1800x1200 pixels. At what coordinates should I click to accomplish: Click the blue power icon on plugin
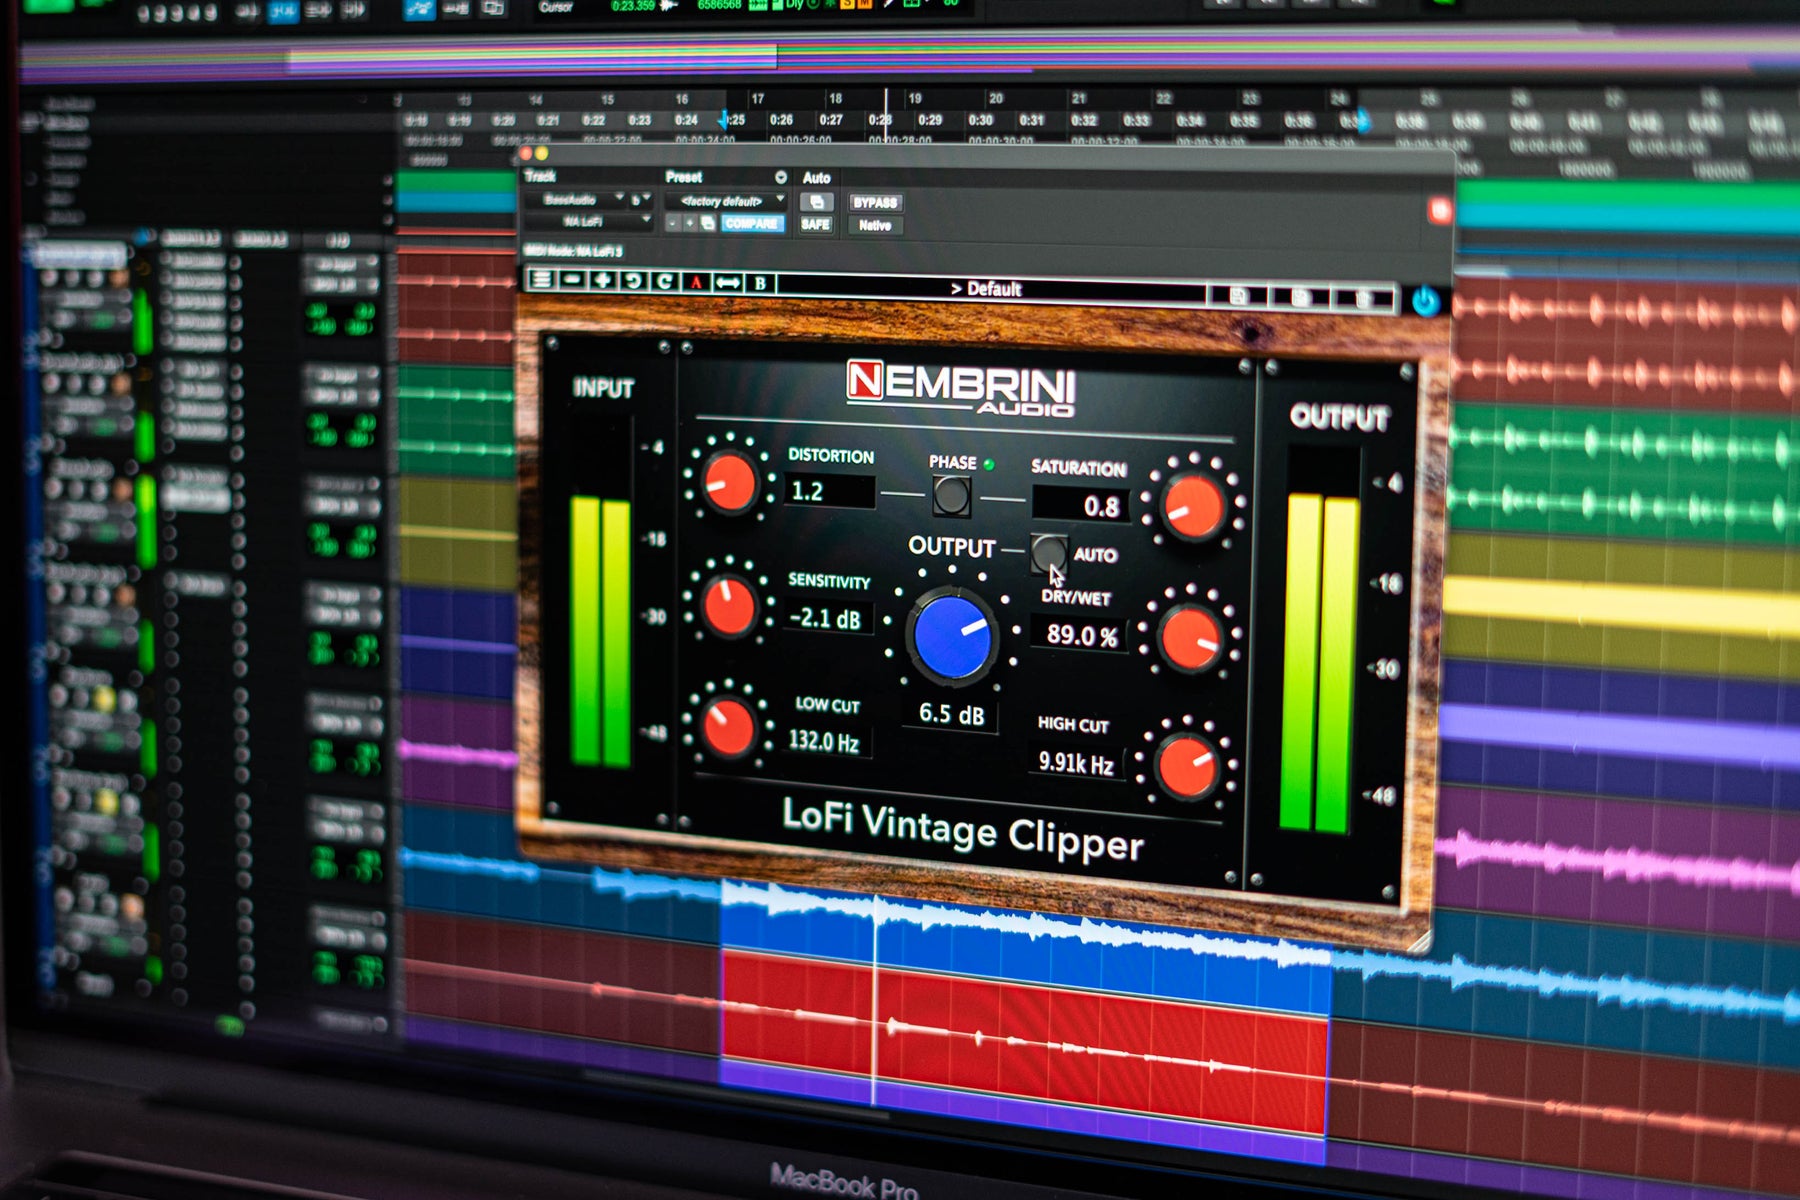[1425, 301]
